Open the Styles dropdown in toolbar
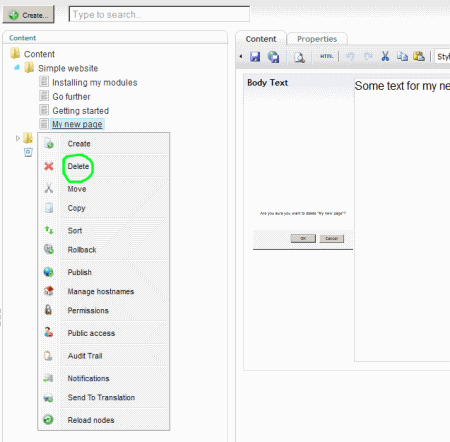This screenshot has height=442, width=450. [442, 57]
